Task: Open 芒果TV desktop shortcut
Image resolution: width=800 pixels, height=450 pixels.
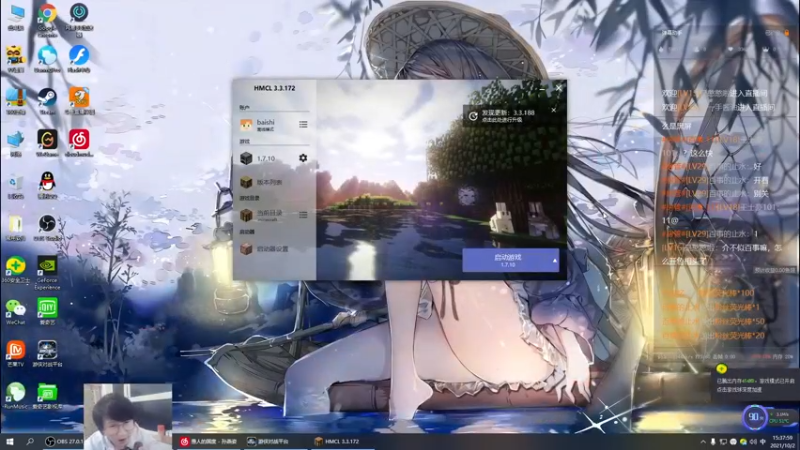Action: pos(16,354)
